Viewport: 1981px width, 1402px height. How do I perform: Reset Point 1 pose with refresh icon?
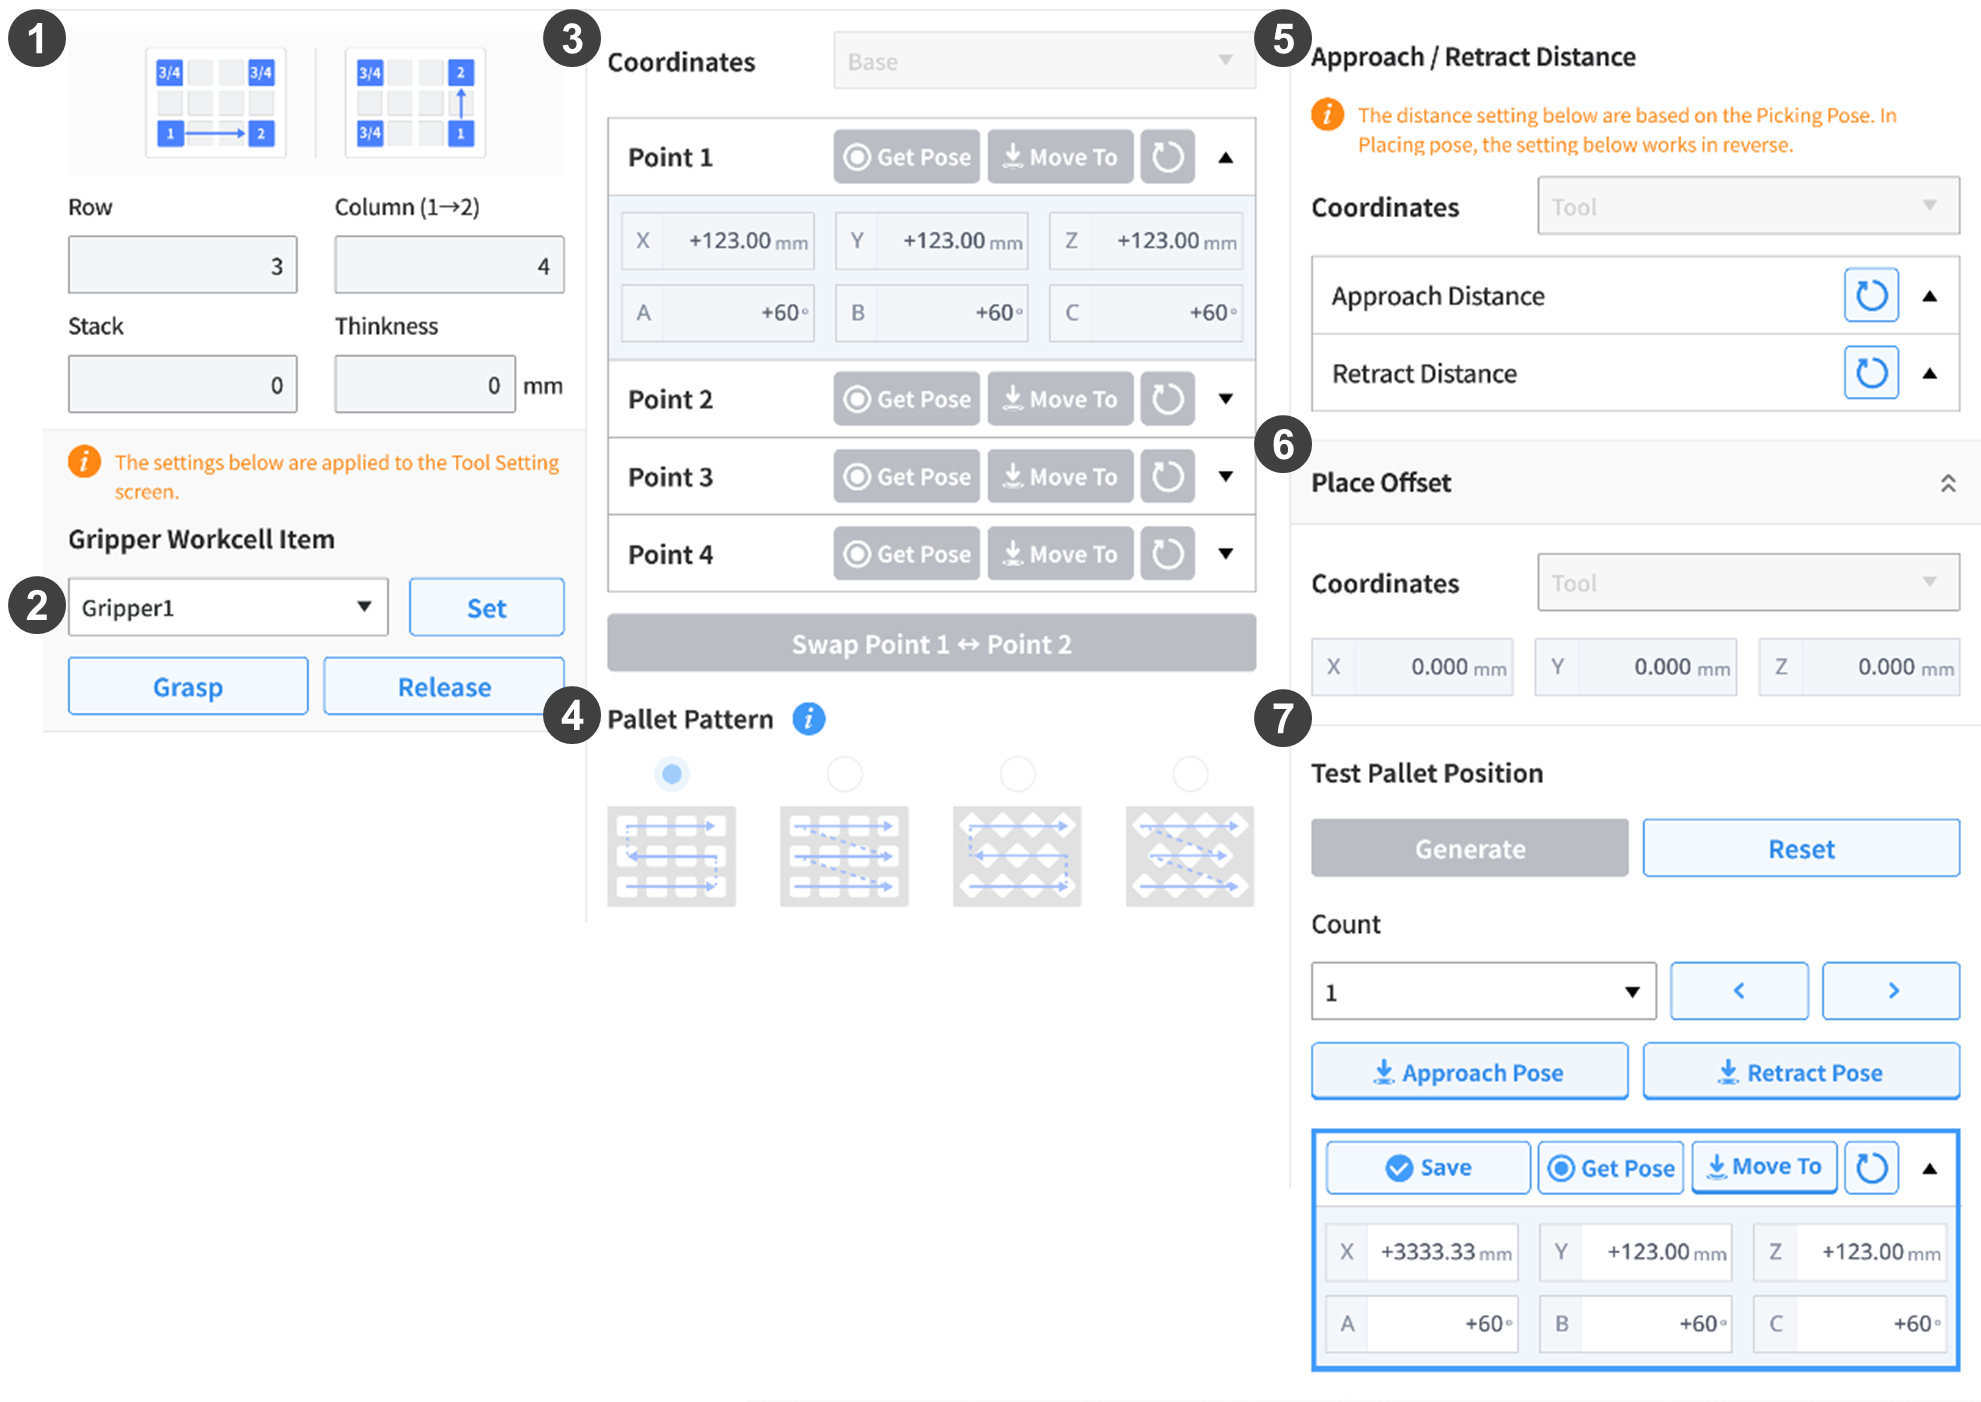[x=1167, y=157]
